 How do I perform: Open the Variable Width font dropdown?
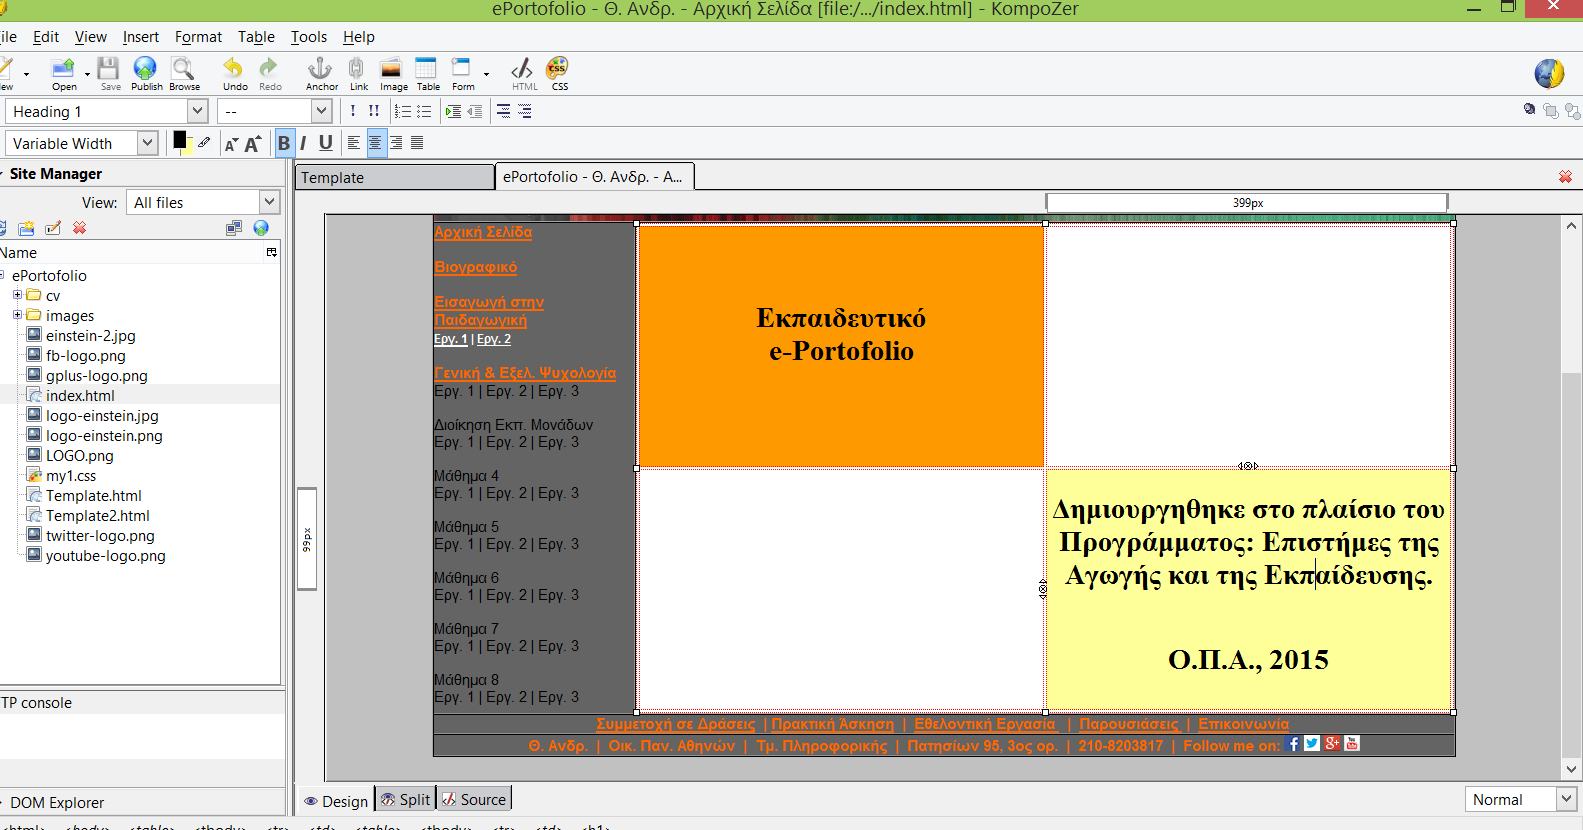point(81,143)
